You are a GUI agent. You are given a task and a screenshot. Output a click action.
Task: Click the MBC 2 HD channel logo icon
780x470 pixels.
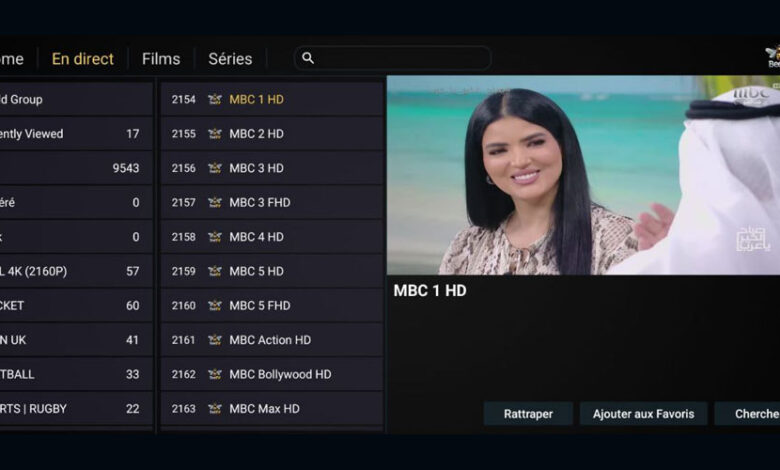pyautogui.click(x=214, y=134)
